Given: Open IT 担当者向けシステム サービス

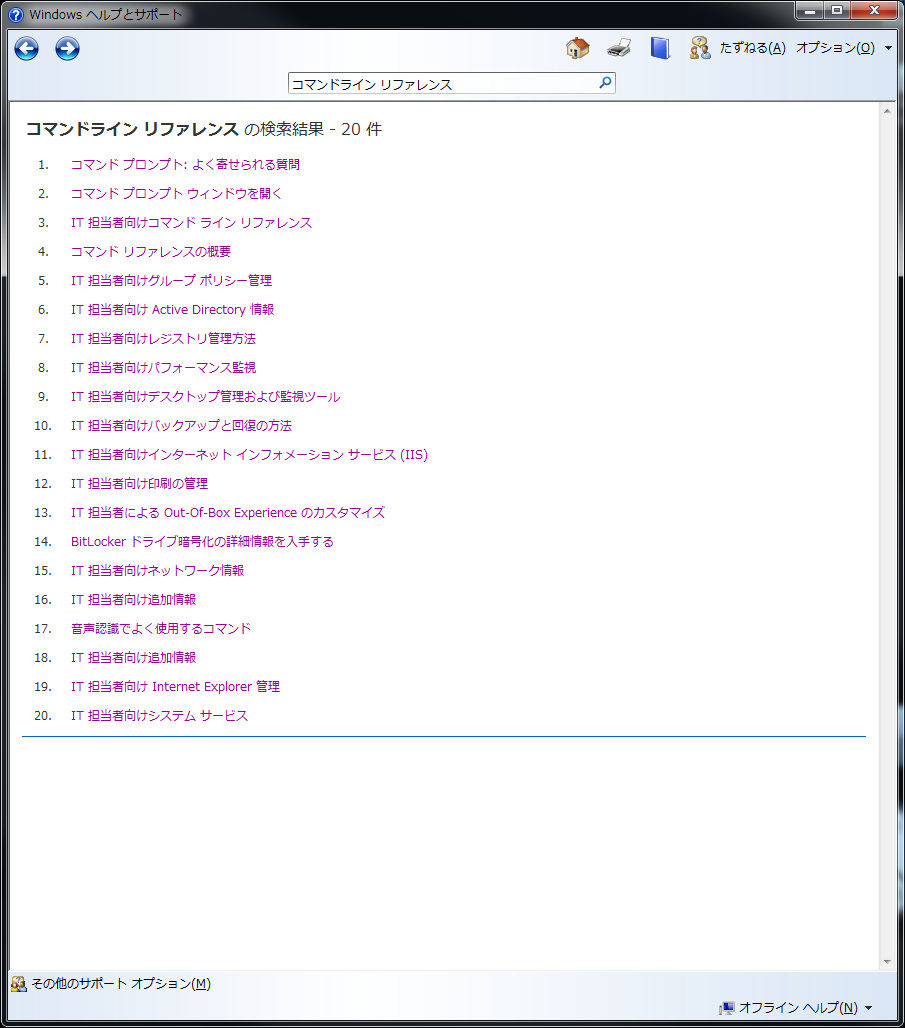Looking at the screenshot, I should 159,715.
